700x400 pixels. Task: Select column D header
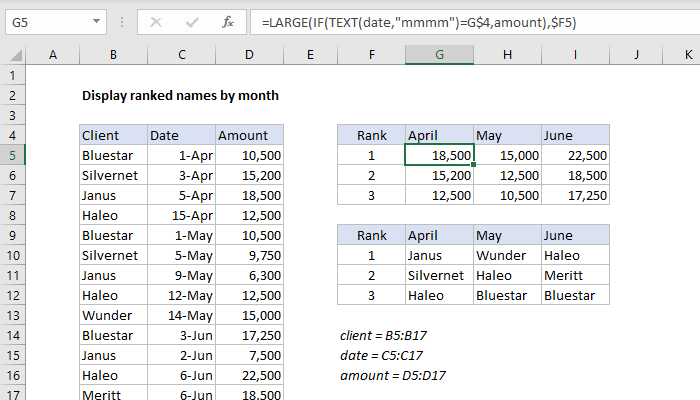(x=249, y=54)
